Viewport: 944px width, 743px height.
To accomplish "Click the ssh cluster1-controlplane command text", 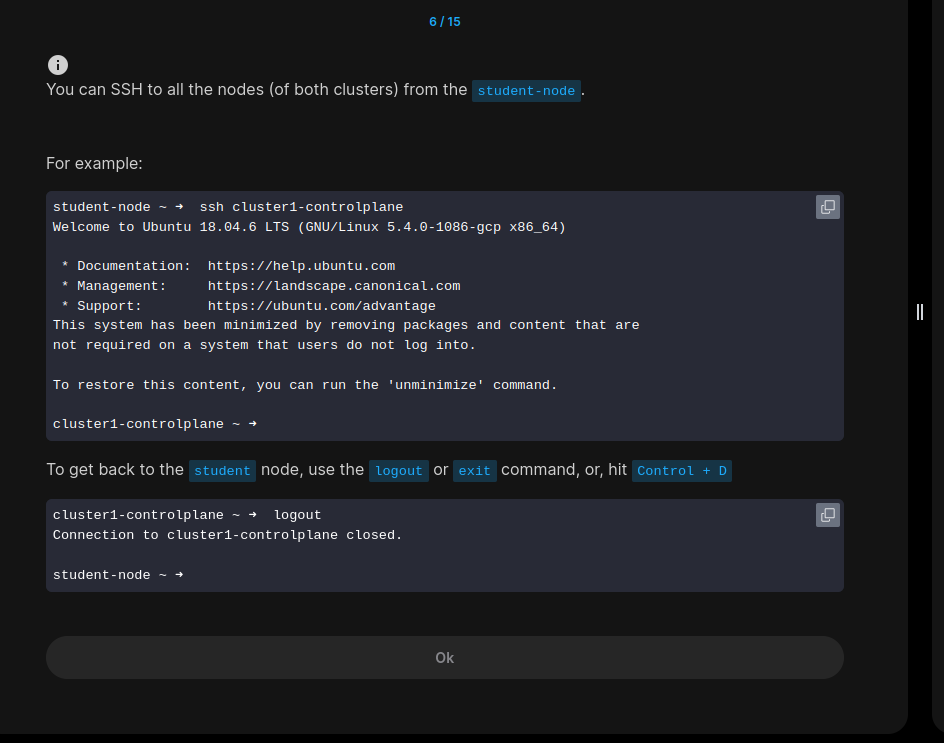I will click(x=301, y=207).
